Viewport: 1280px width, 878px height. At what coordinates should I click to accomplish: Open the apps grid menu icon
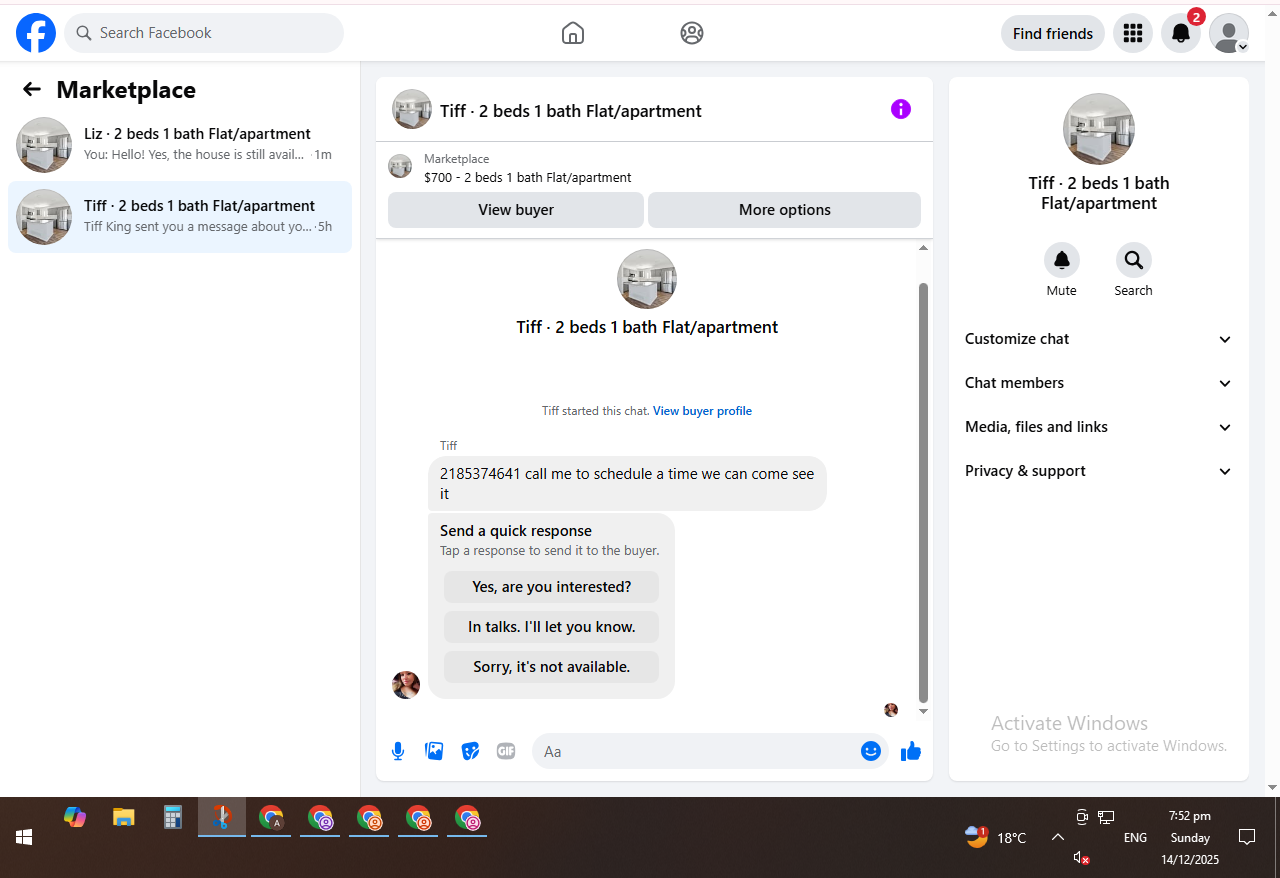pyautogui.click(x=1133, y=33)
